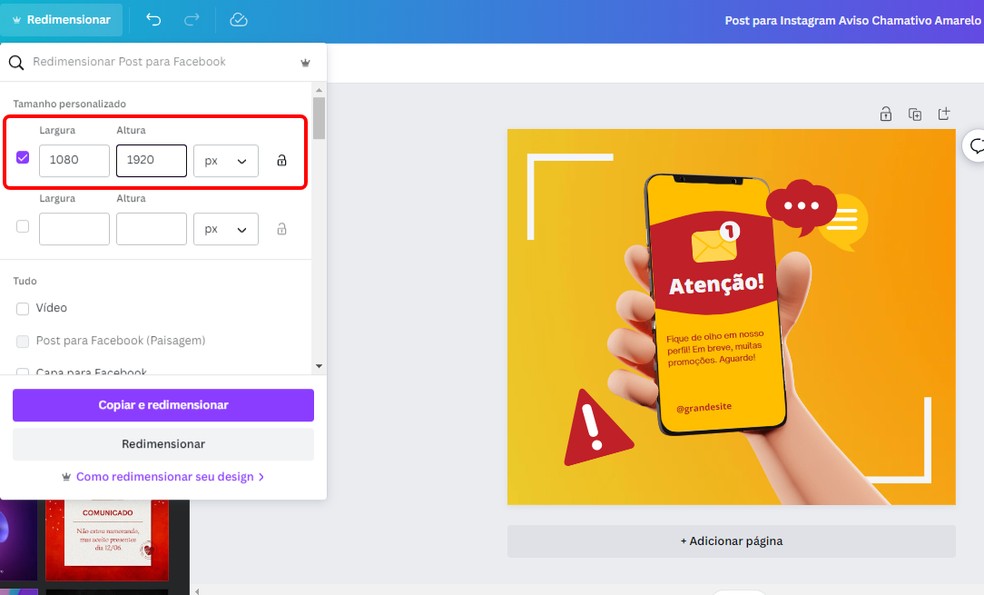The height and width of the screenshot is (595, 984).
Task: Check the Post para Facebook (Paisagem) option
Action: tap(21, 341)
